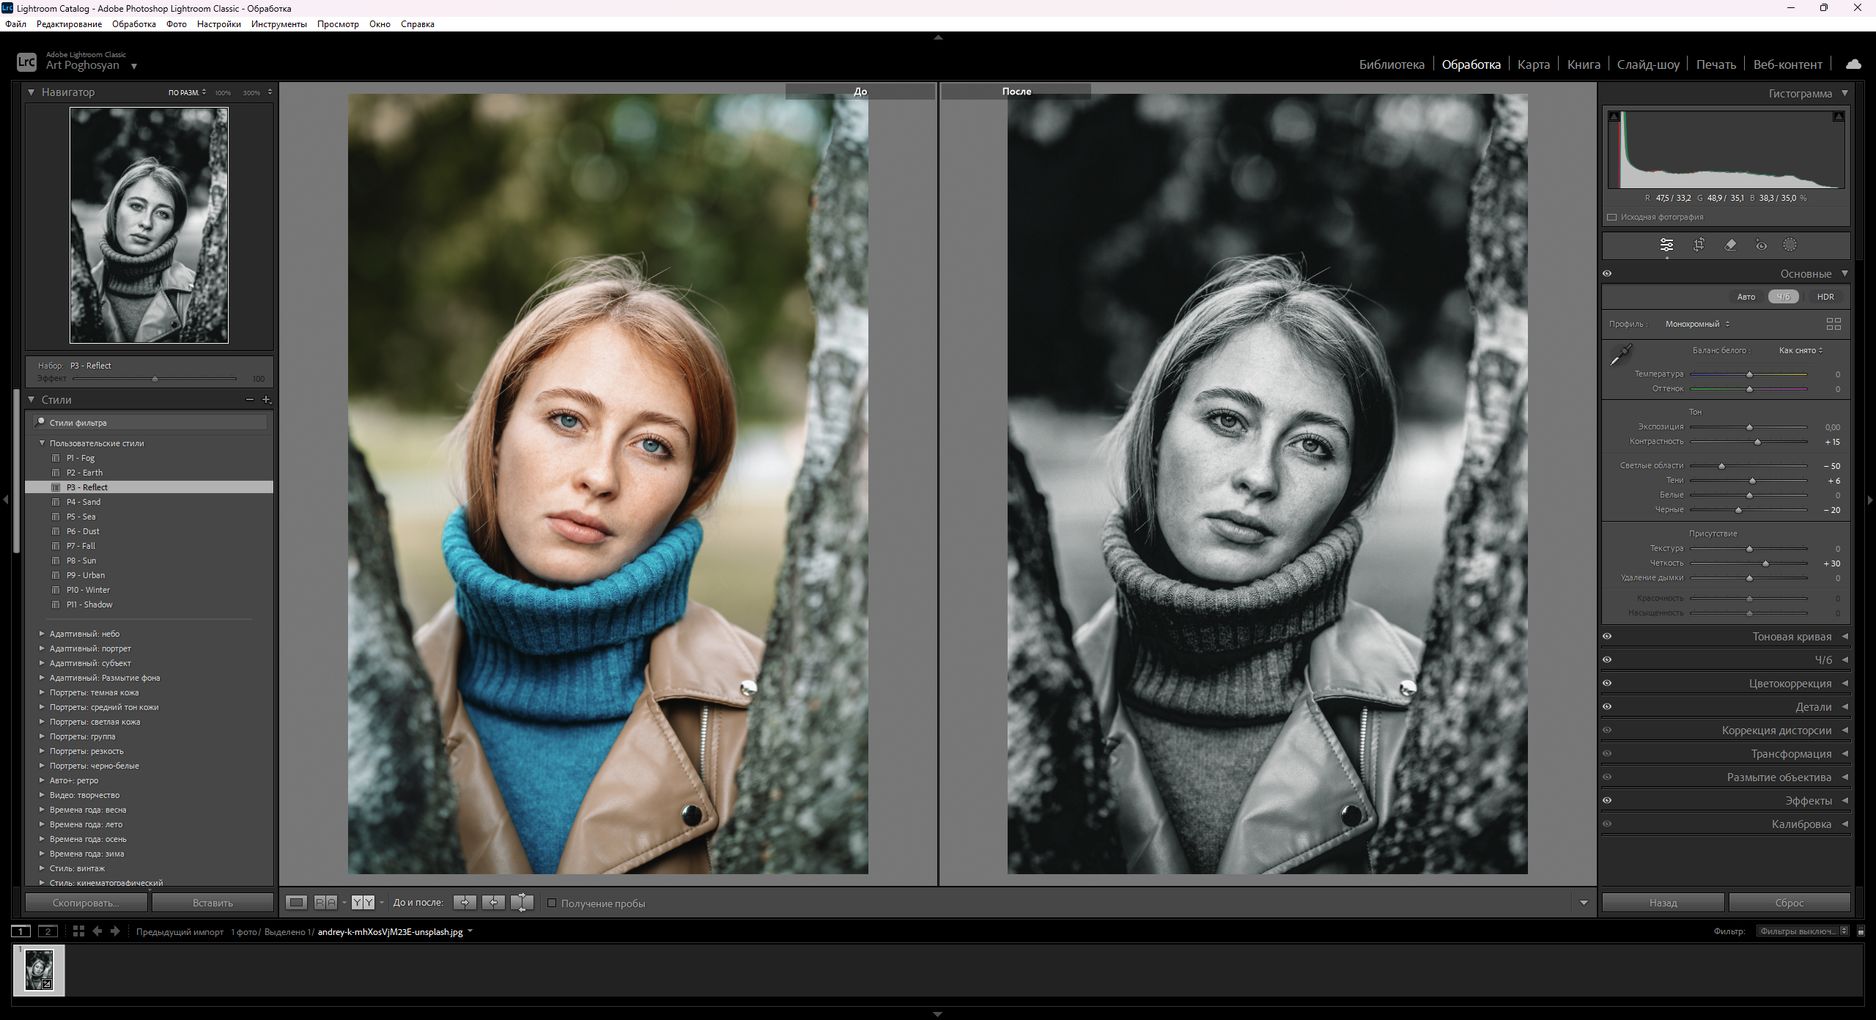Click the cloud sync status icon
The width and height of the screenshot is (1876, 1020).
click(1853, 64)
